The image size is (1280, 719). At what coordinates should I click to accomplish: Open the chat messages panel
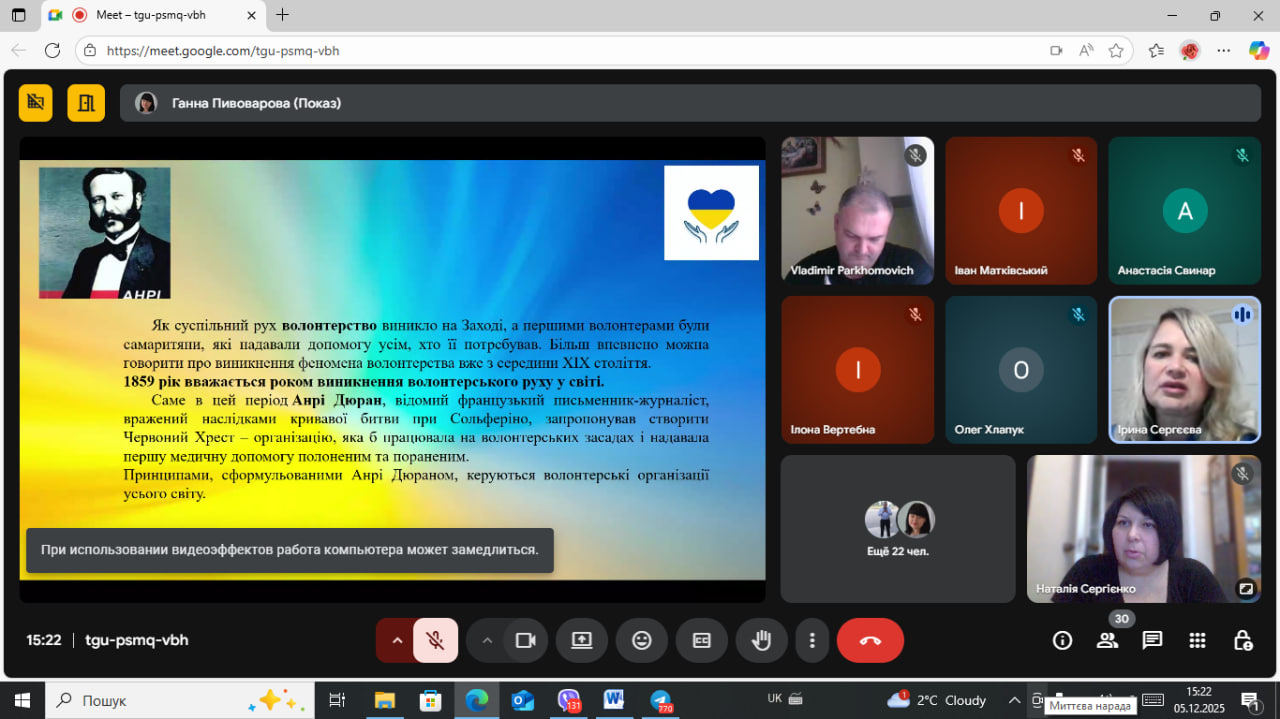coord(1152,641)
